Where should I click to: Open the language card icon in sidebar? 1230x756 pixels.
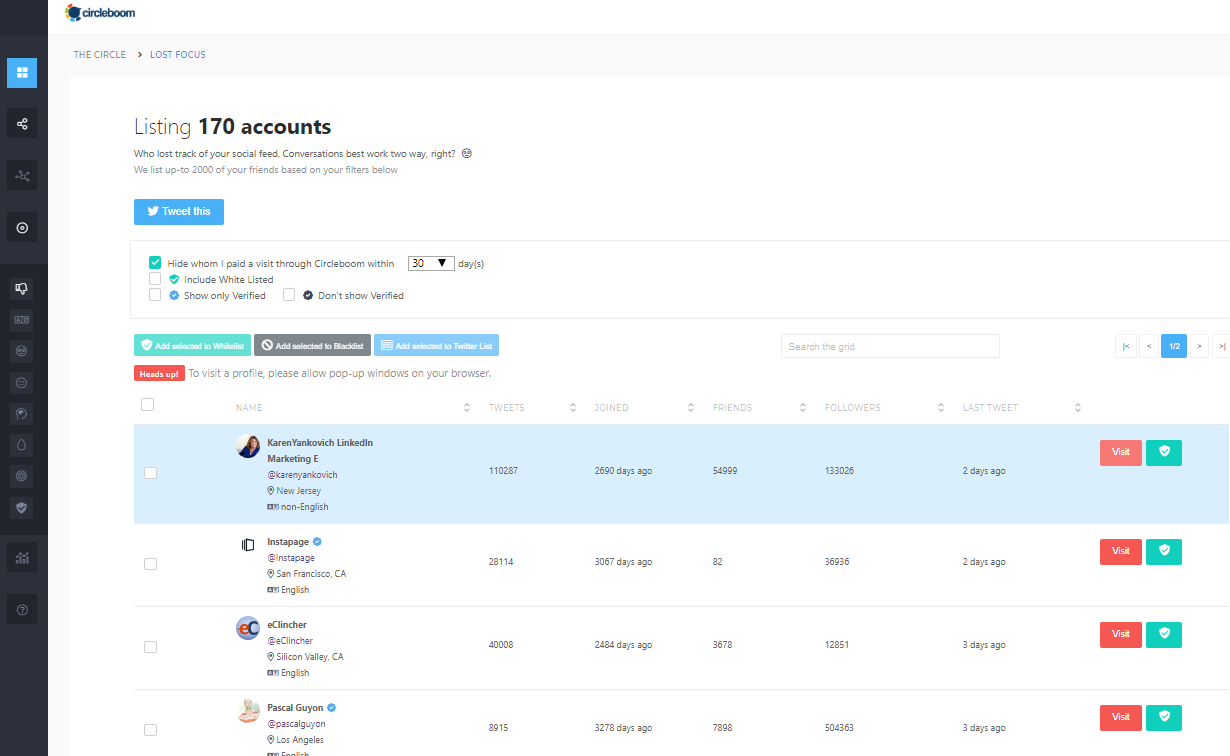coord(22,320)
